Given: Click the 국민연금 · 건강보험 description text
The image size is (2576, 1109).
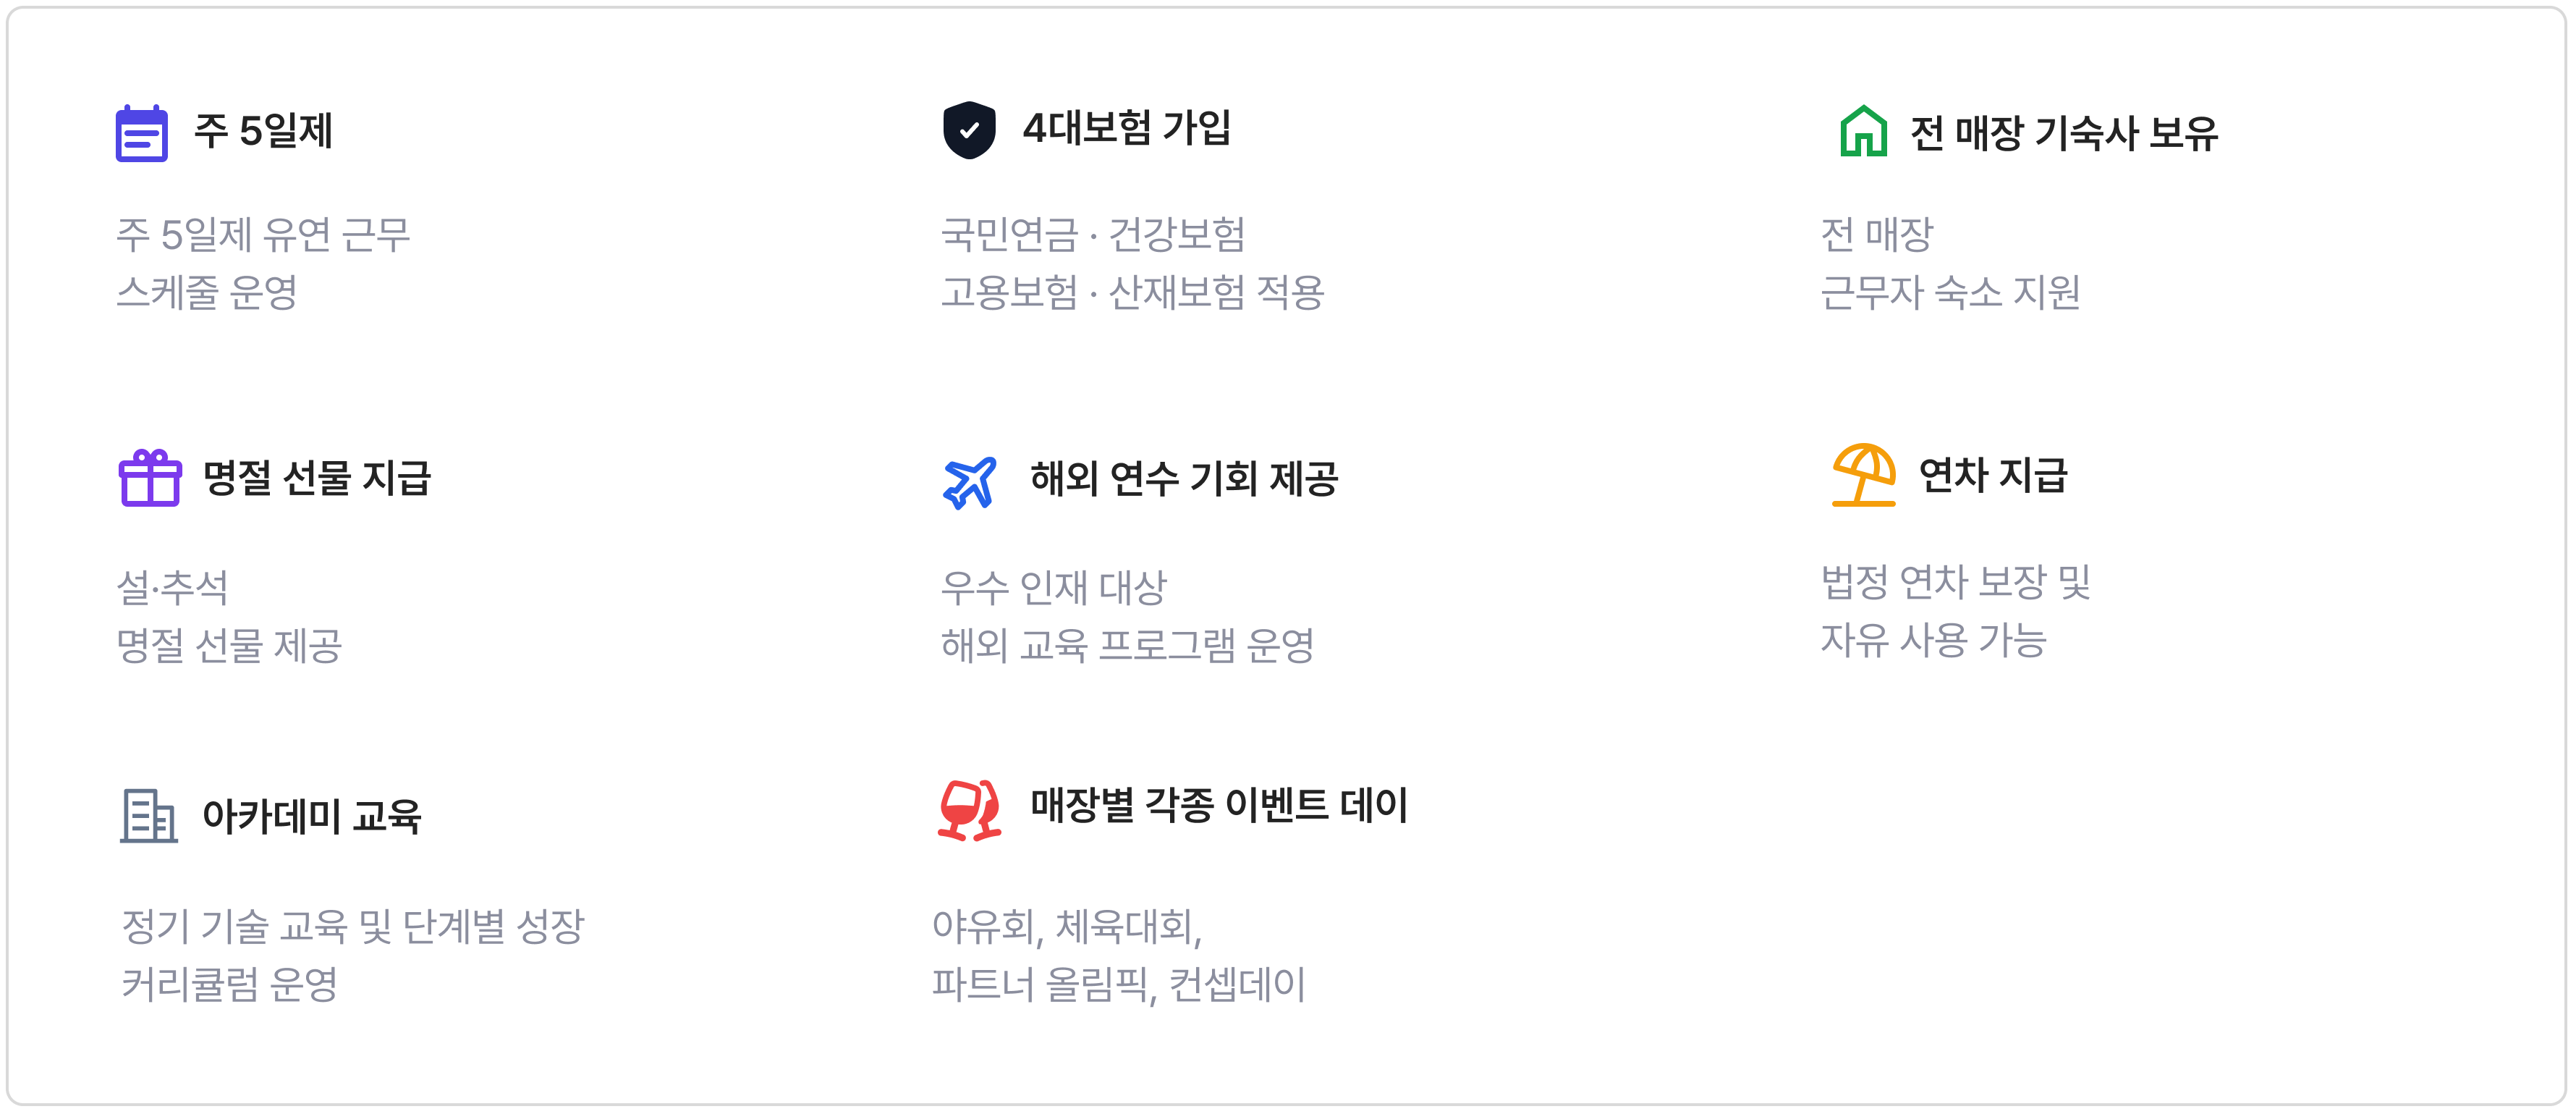Looking at the screenshot, I should [1093, 235].
